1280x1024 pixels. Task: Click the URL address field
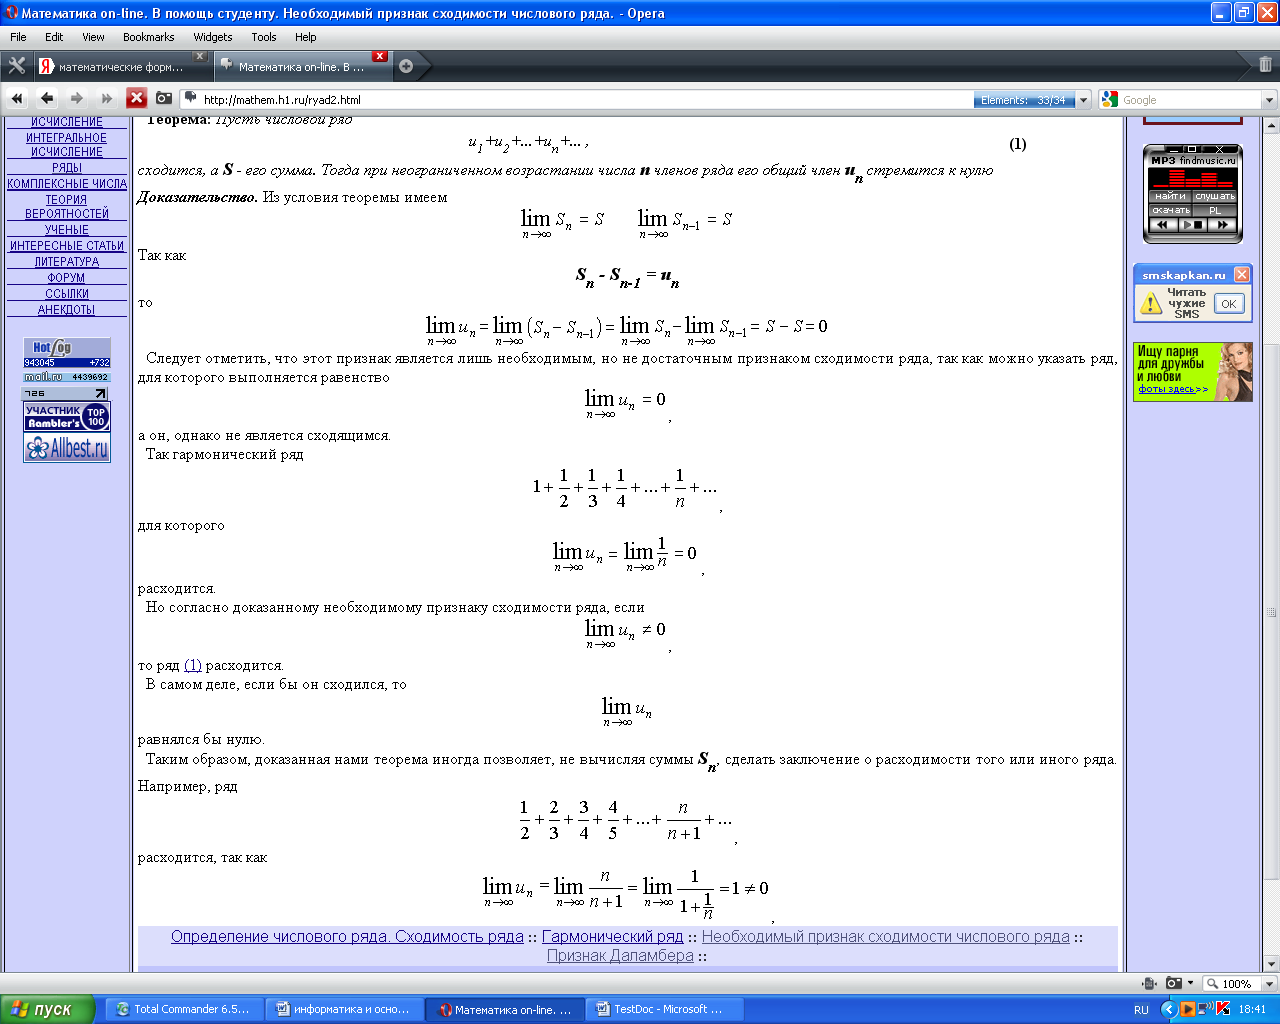click(585, 100)
